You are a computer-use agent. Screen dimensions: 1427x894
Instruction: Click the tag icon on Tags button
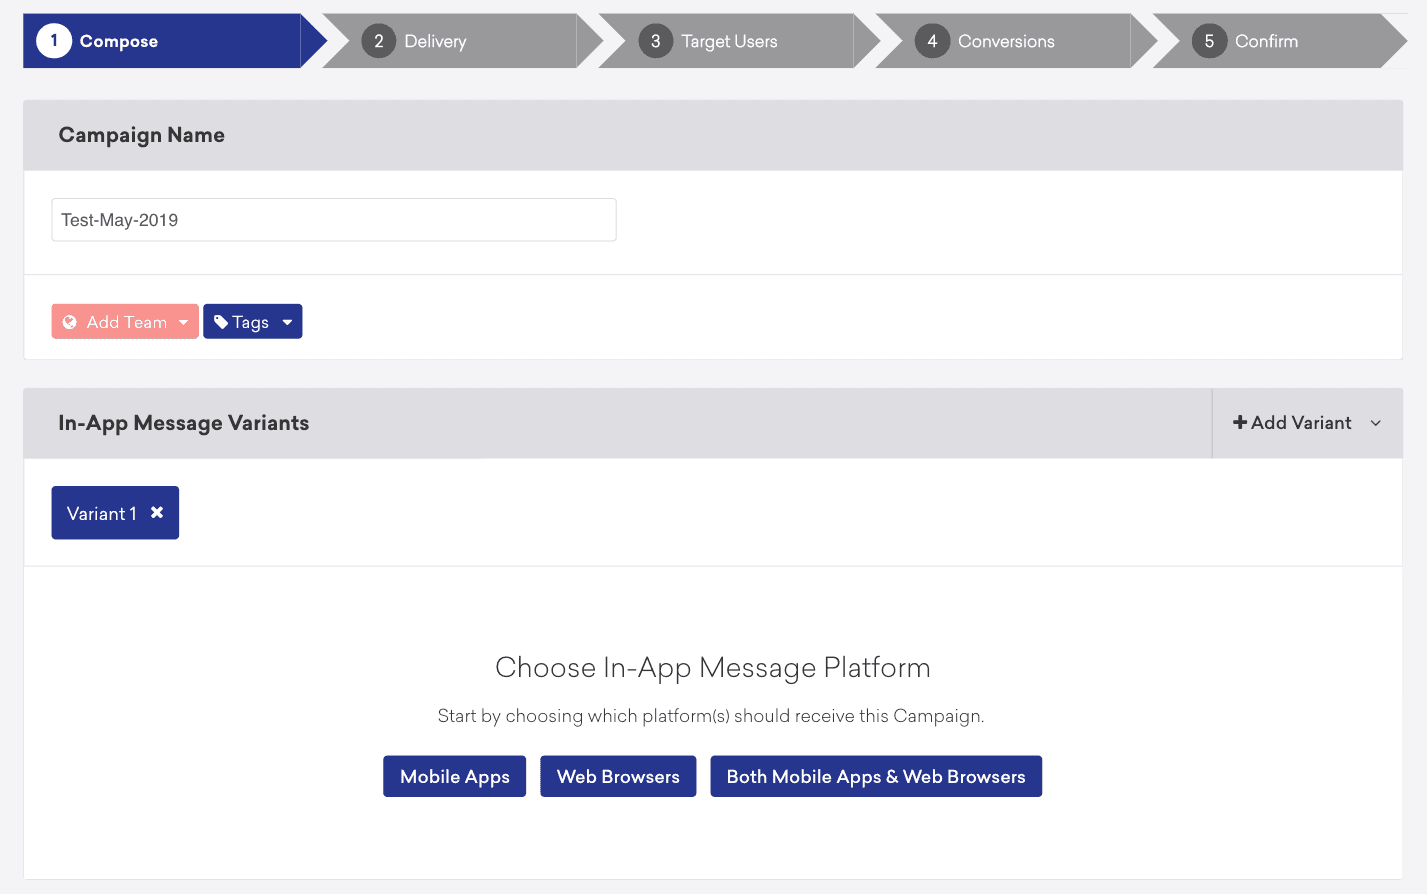click(x=221, y=322)
